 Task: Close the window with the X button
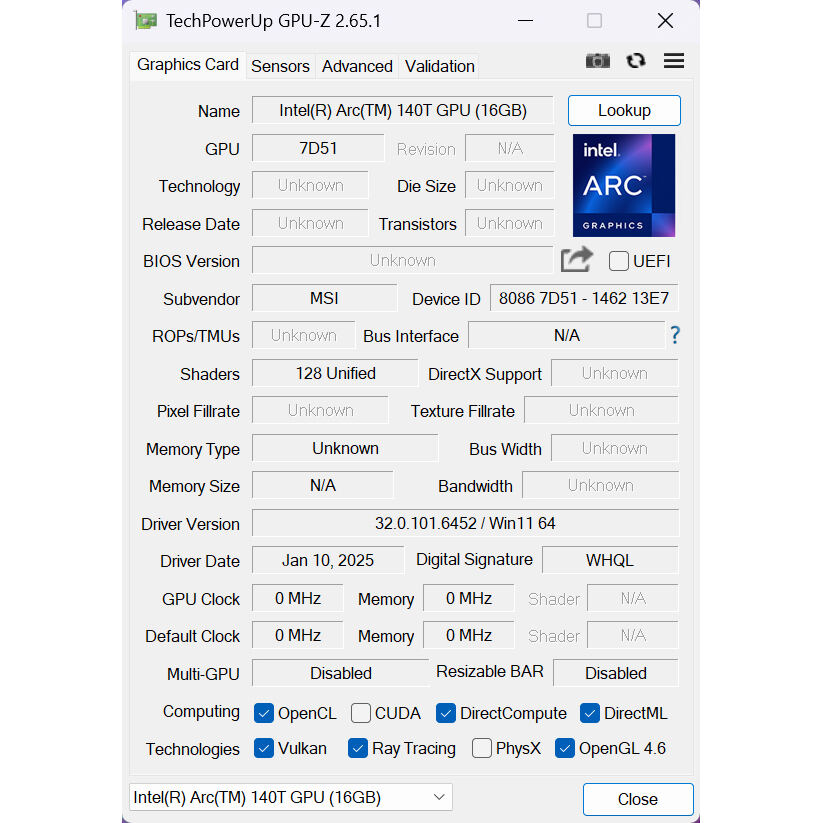click(x=666, y=21)
